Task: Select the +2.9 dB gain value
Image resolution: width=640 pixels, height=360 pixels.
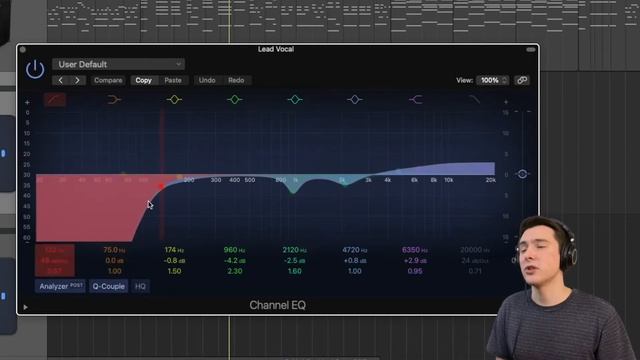Action: coord(415,260)
